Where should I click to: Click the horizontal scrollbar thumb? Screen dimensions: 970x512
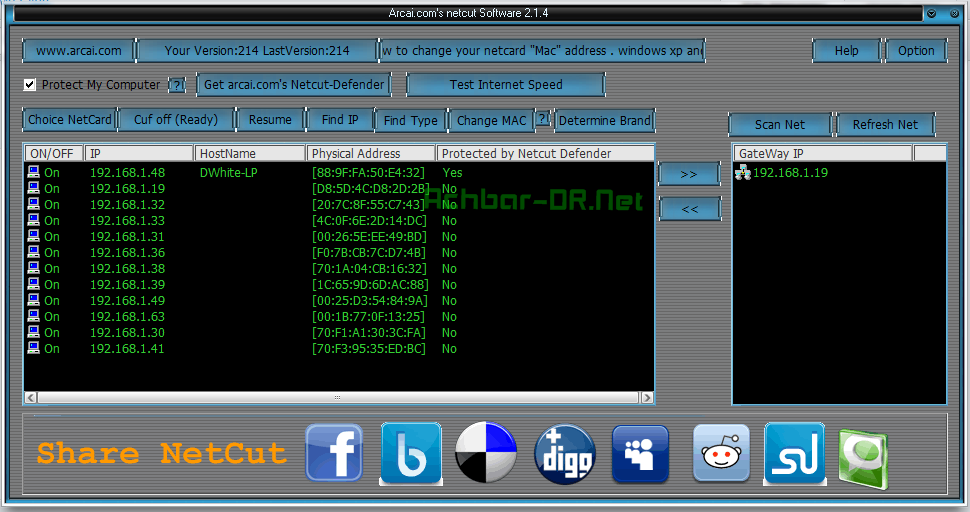pyautogui.click(x=338, y=398)
